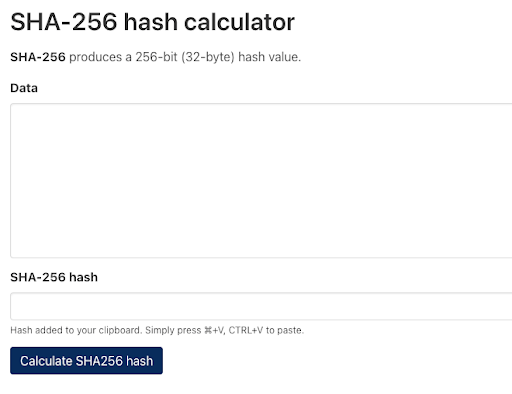Click the '(32-byte)' text in description

coord(208,57)
